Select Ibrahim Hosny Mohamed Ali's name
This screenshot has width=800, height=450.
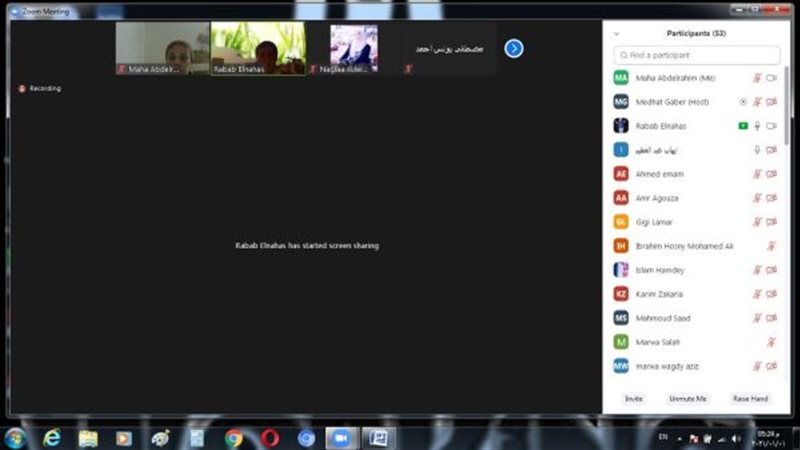[684, 246]
